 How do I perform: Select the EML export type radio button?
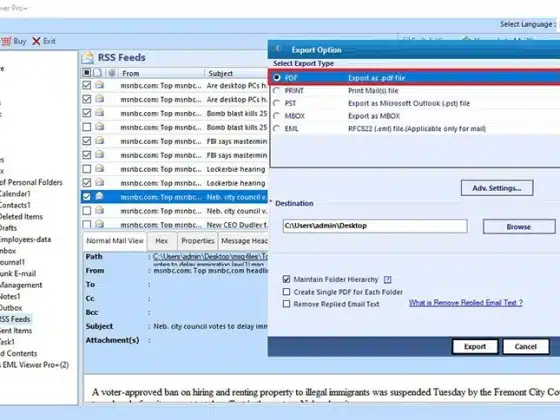pos(277,129)
